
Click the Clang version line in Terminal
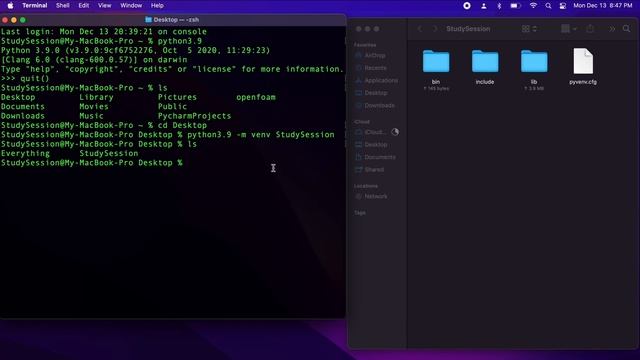click(x=94, y=60)
